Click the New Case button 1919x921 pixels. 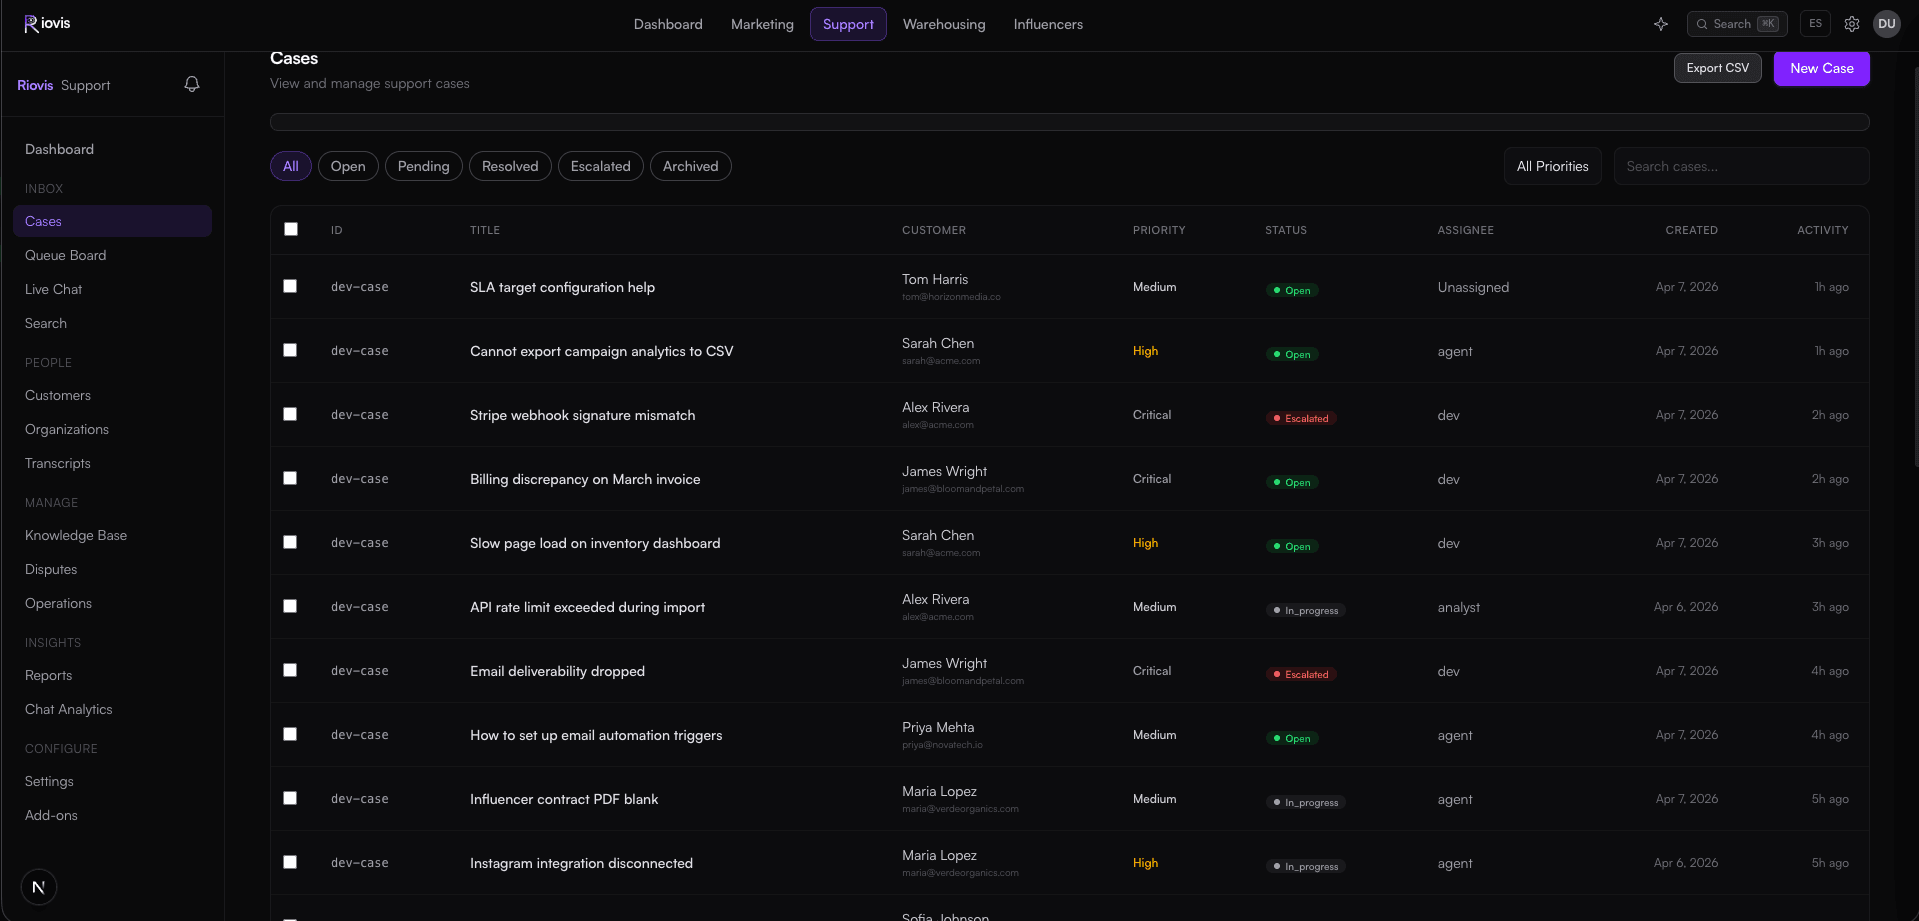click(1821, 68)
